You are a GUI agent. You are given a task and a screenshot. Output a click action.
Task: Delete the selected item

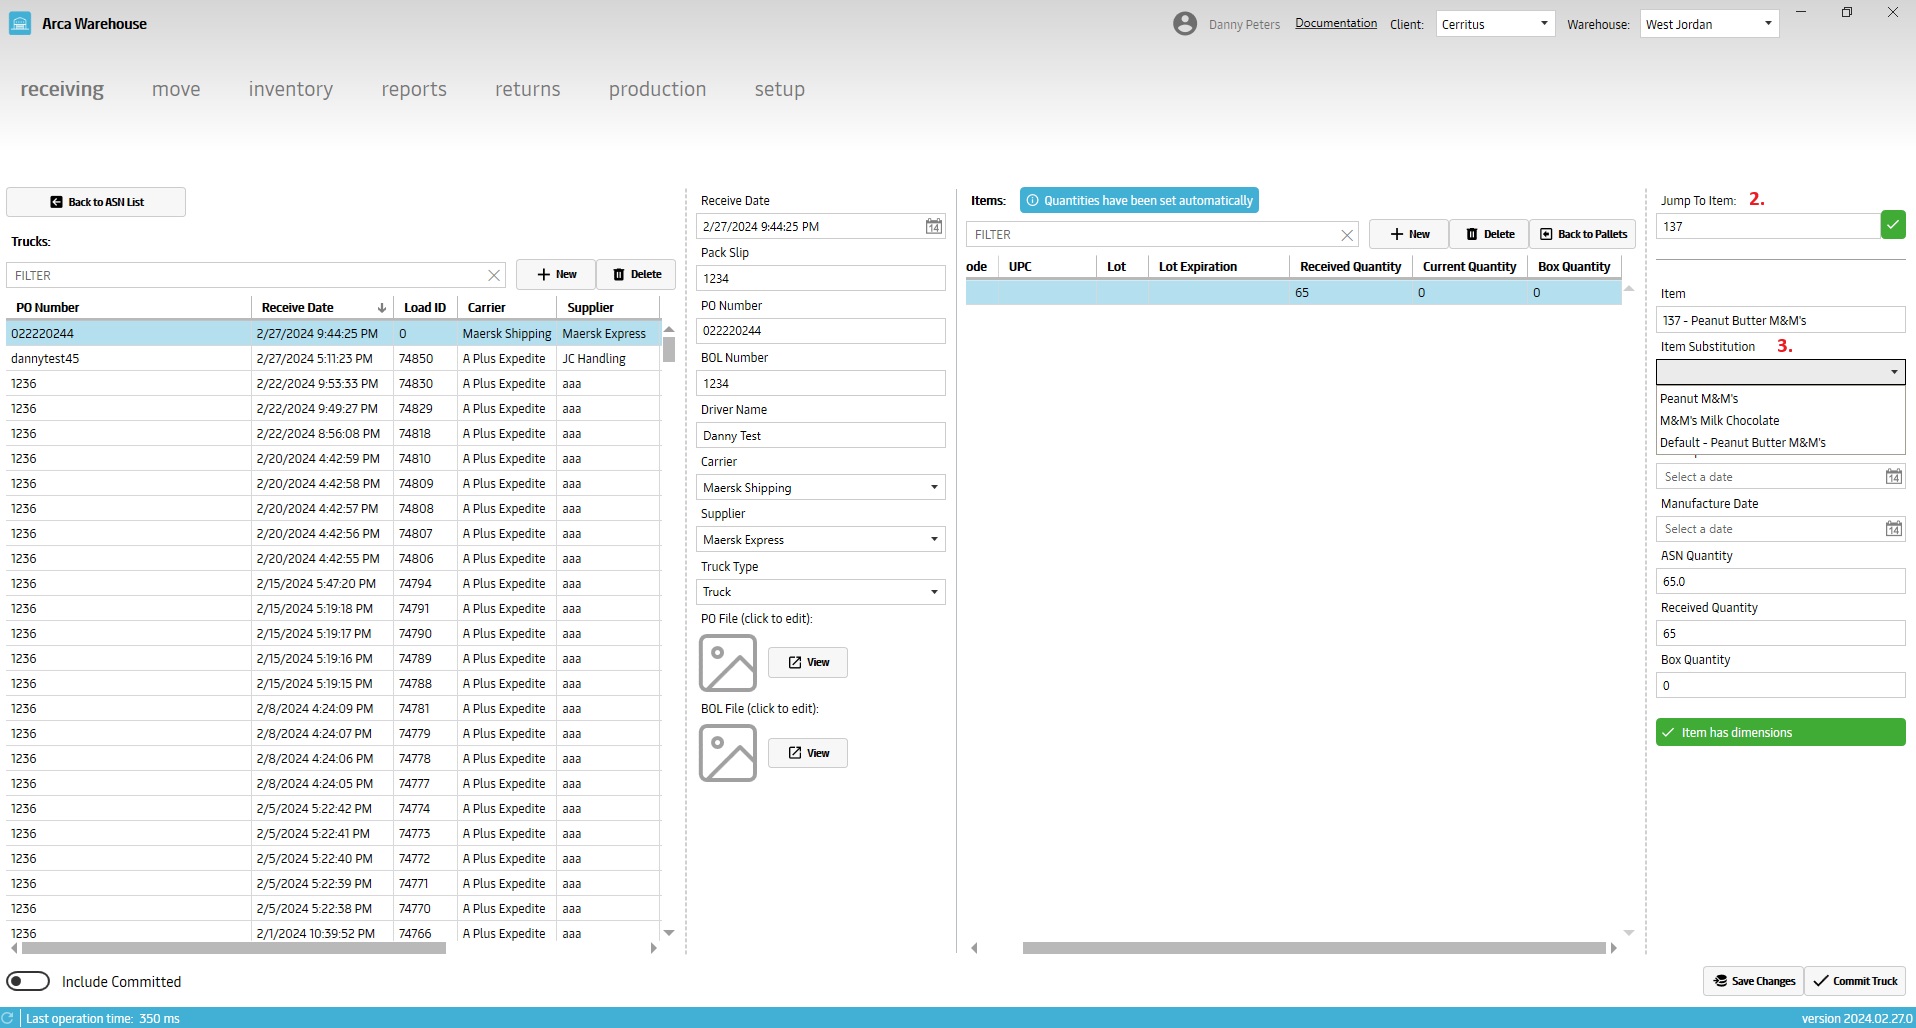point(1489,234)
